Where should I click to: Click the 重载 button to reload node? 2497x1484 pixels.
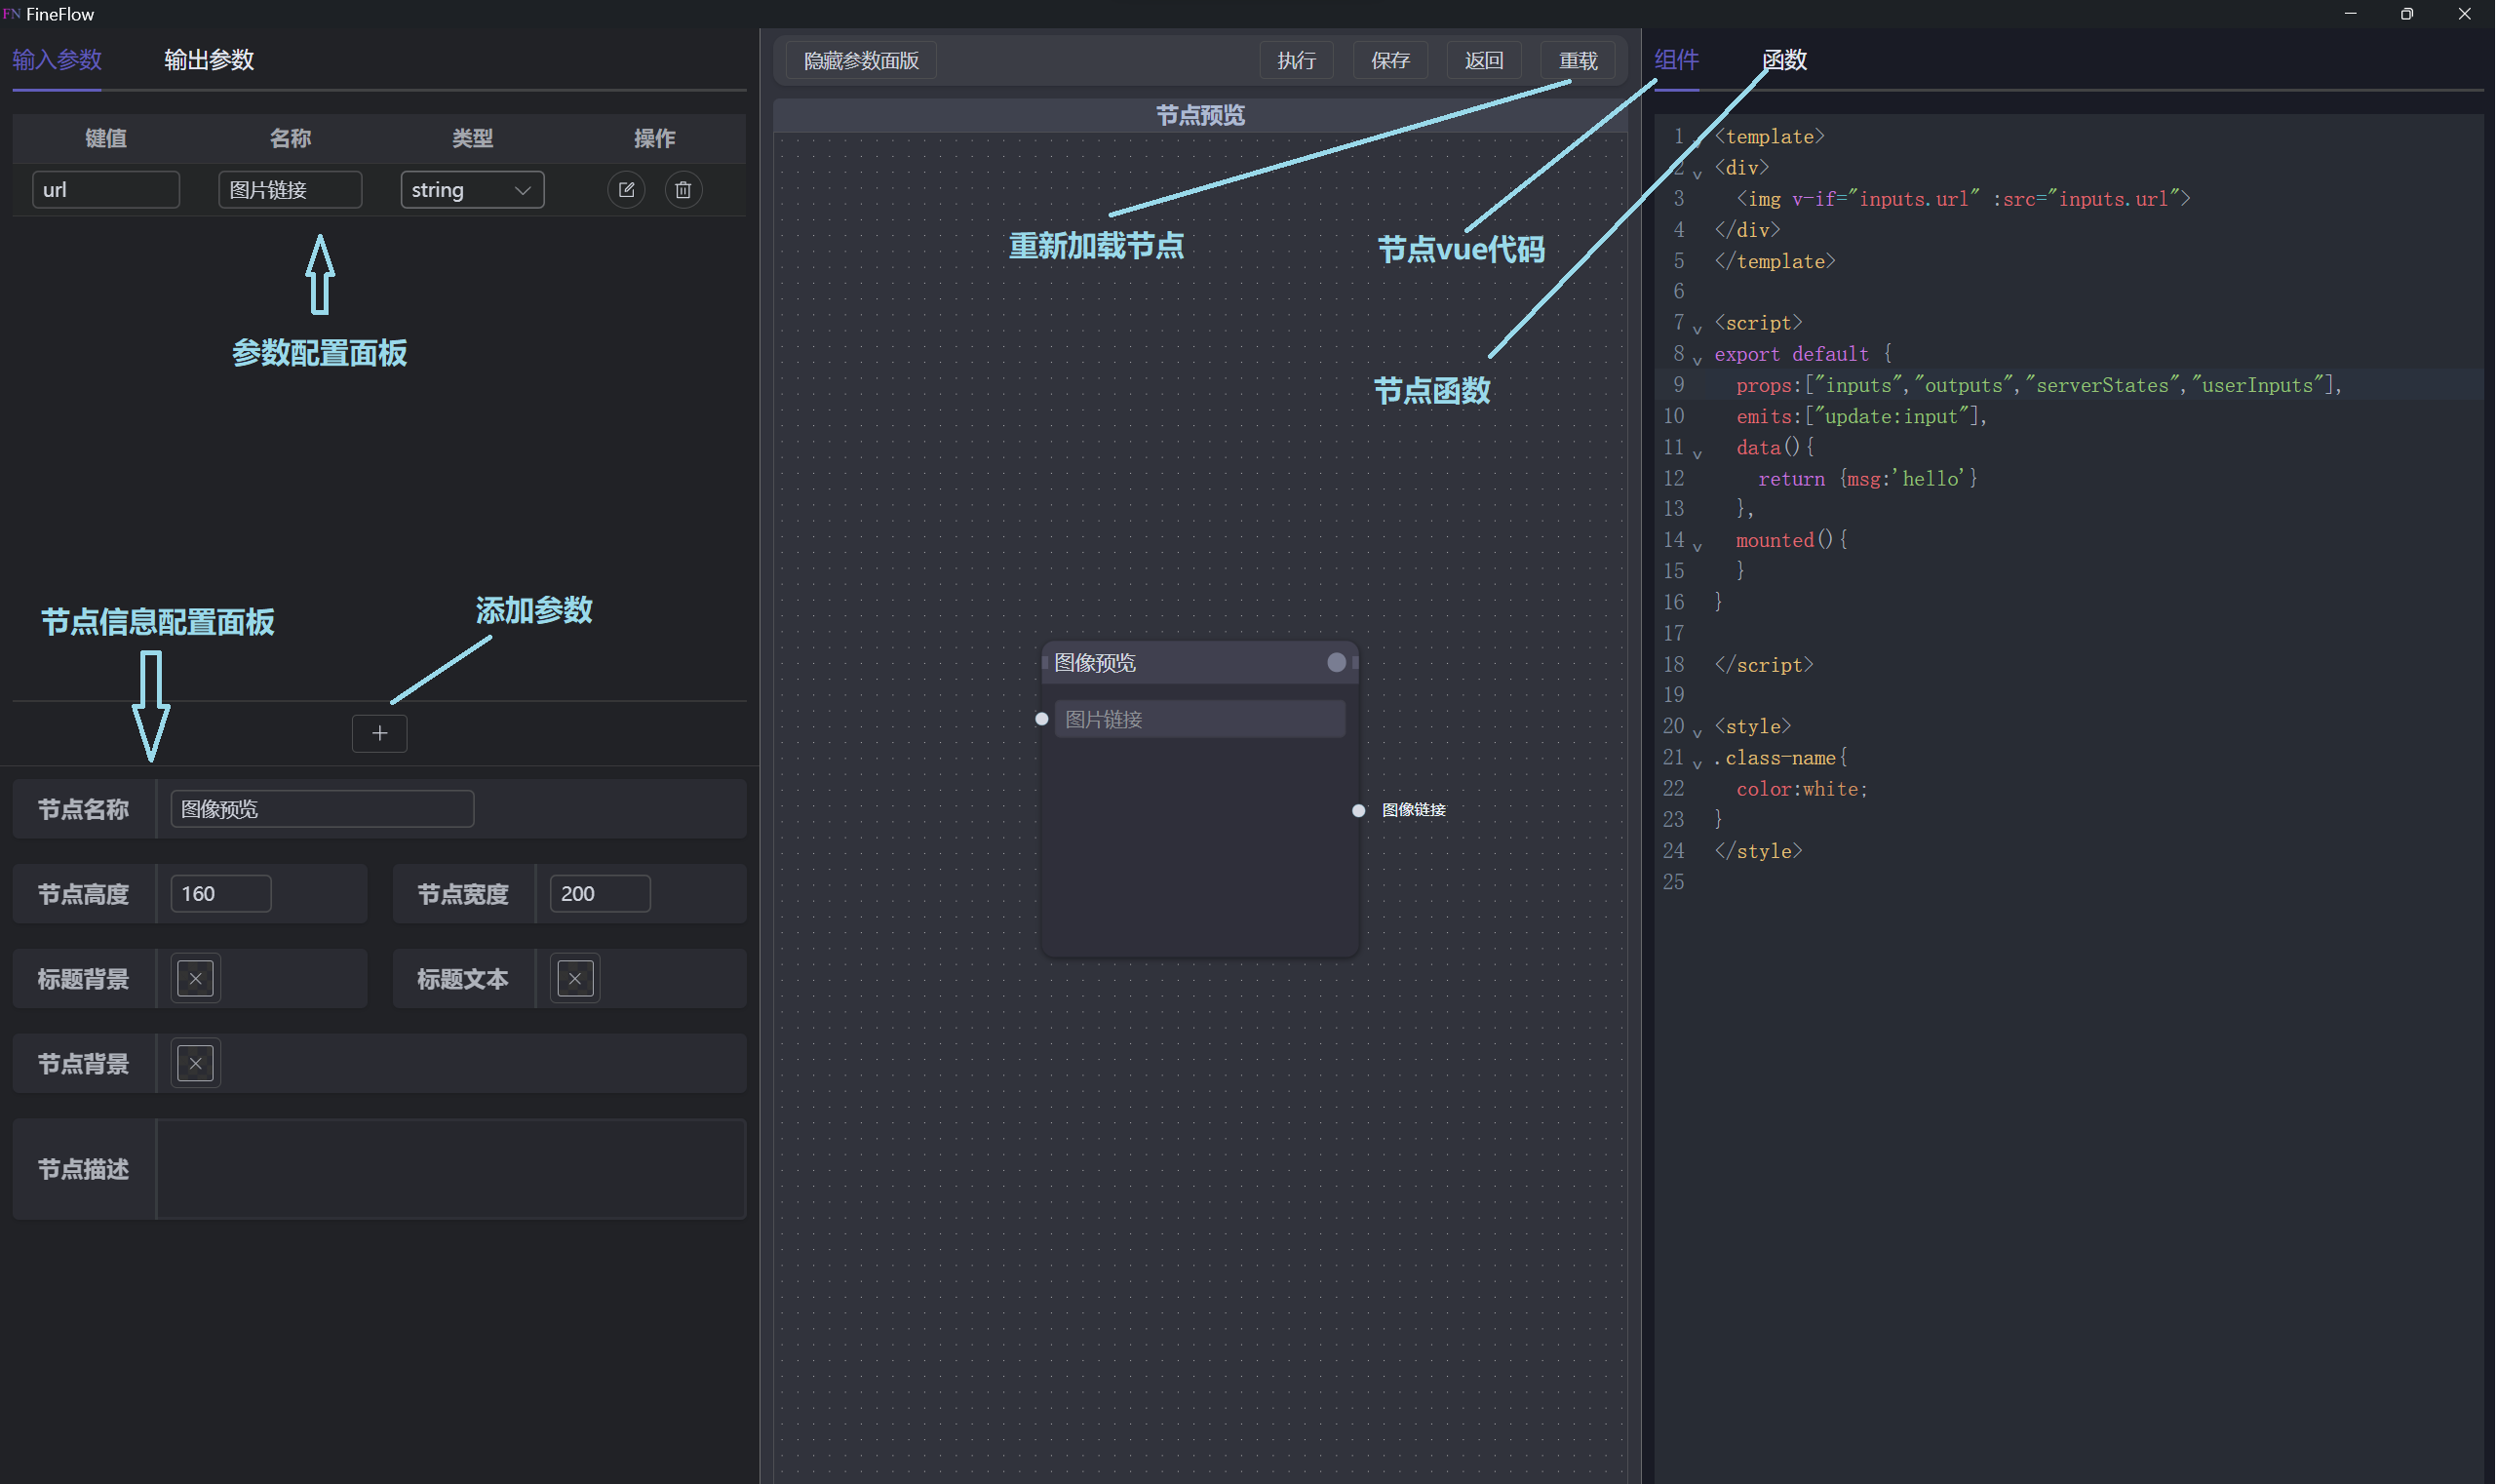pos(1579,61)
